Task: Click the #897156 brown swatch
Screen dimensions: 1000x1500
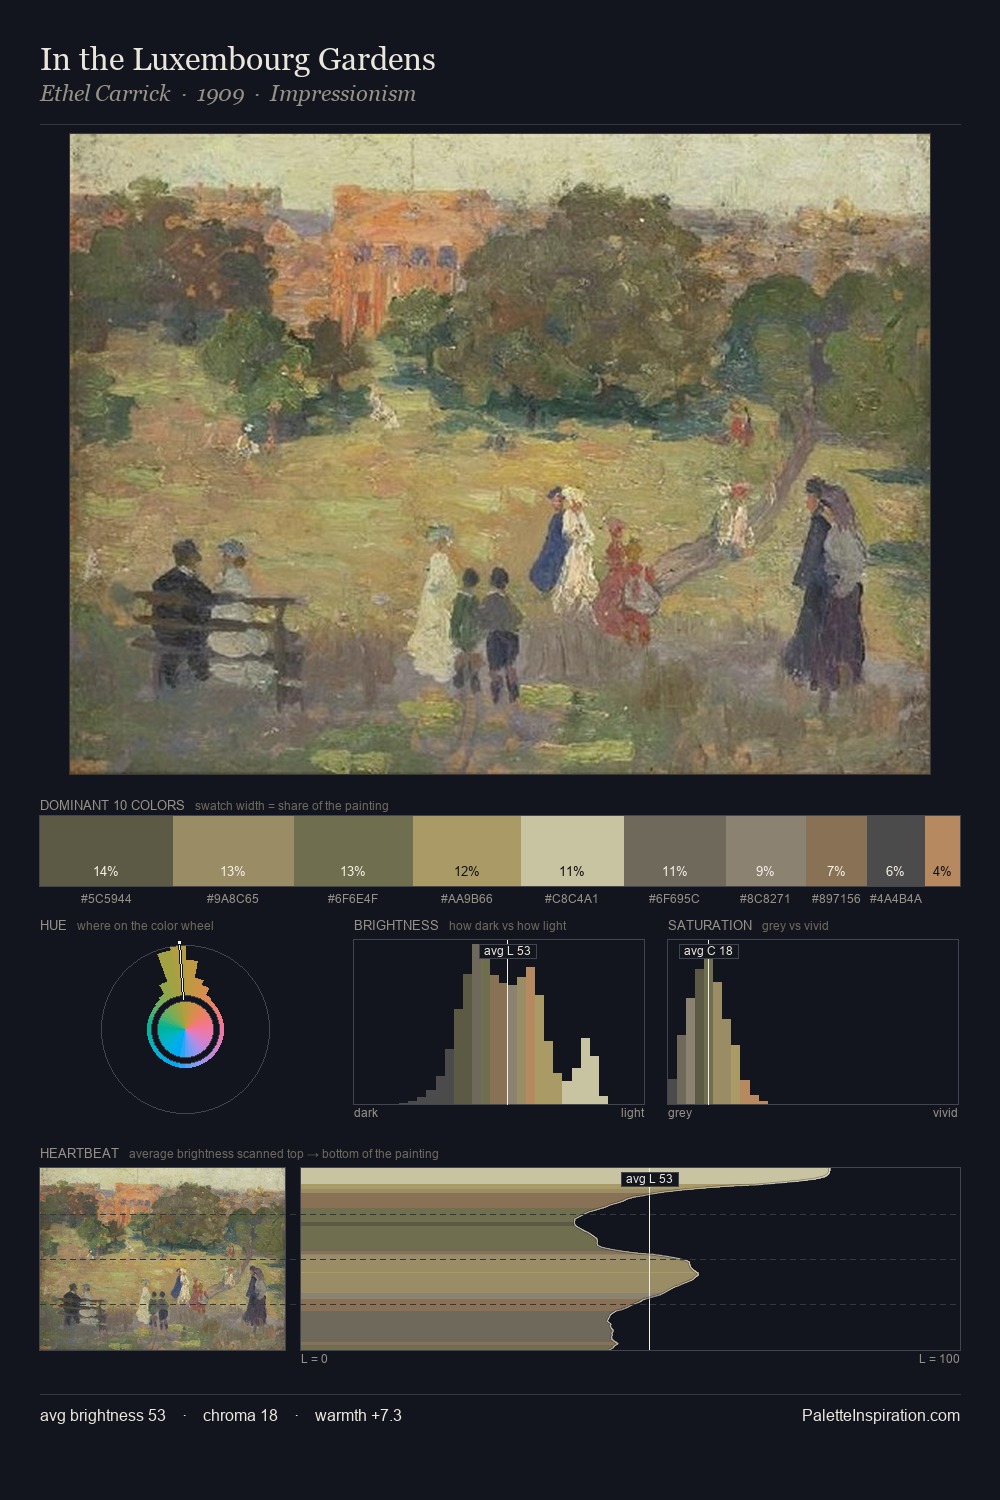Action: pyautogui.click(x=836, y=851)
